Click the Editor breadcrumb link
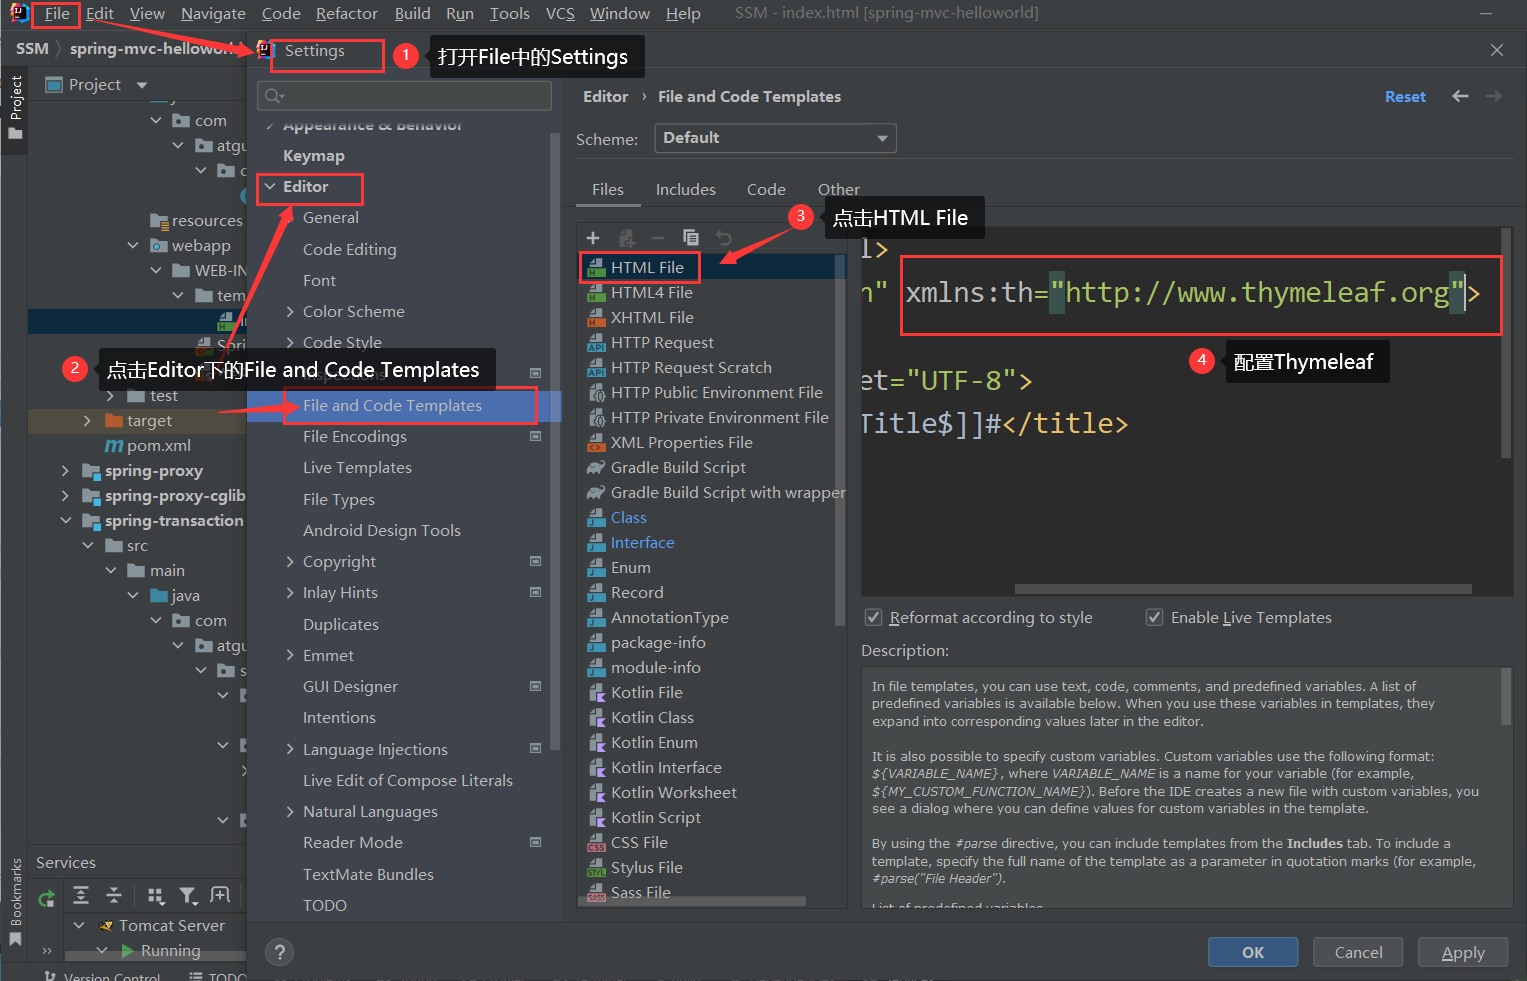 (605, 97)
